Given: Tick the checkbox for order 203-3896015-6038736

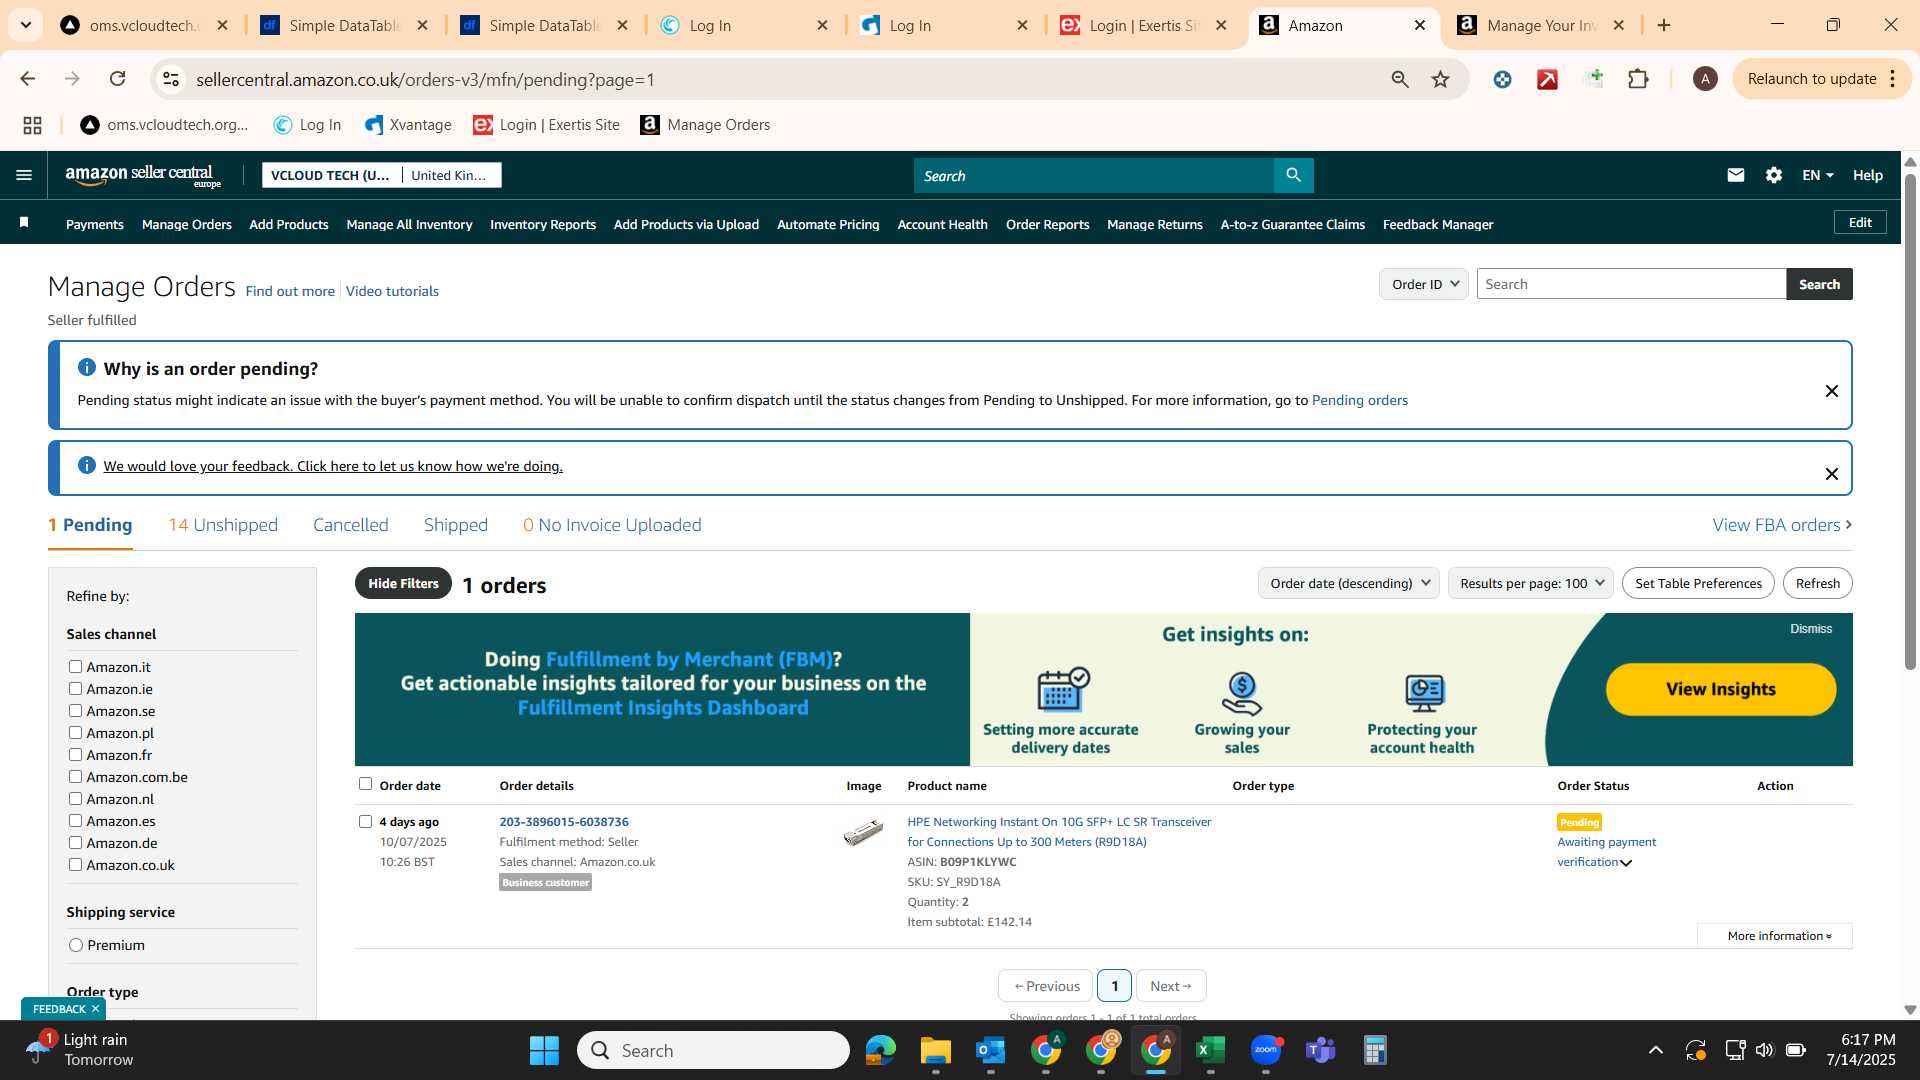Looking at the screenshot, I should point(365,821).
